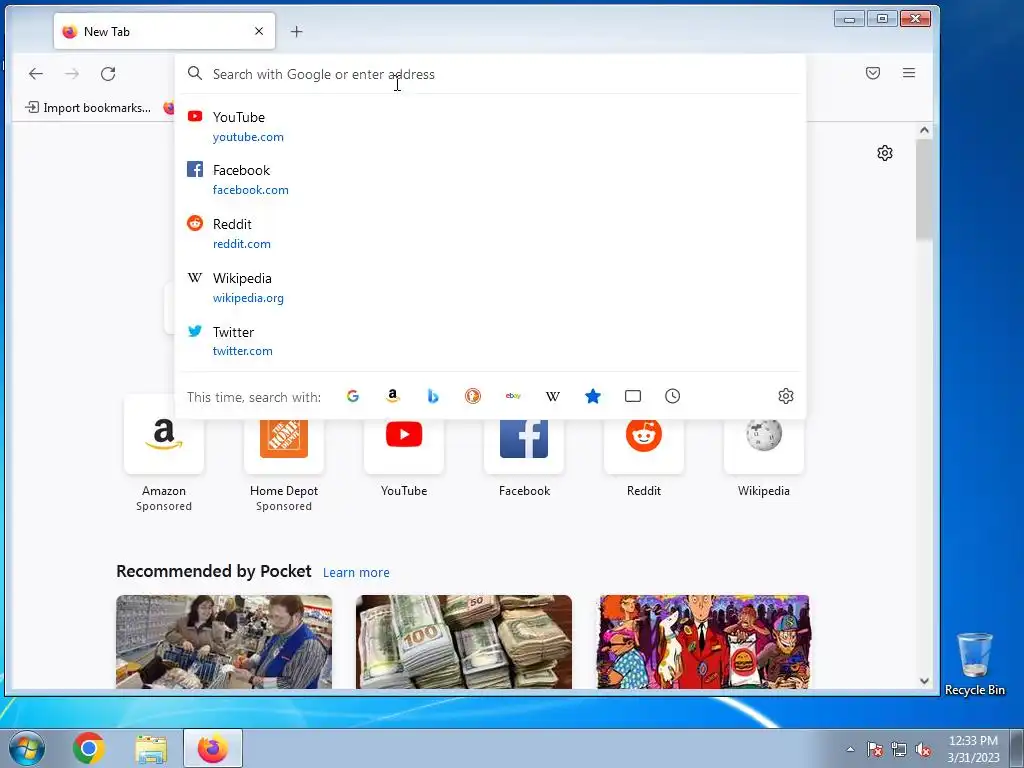Open the Action Center flag icon
The width and height of the screenshot is (1024, 768).
click(874, 749)
